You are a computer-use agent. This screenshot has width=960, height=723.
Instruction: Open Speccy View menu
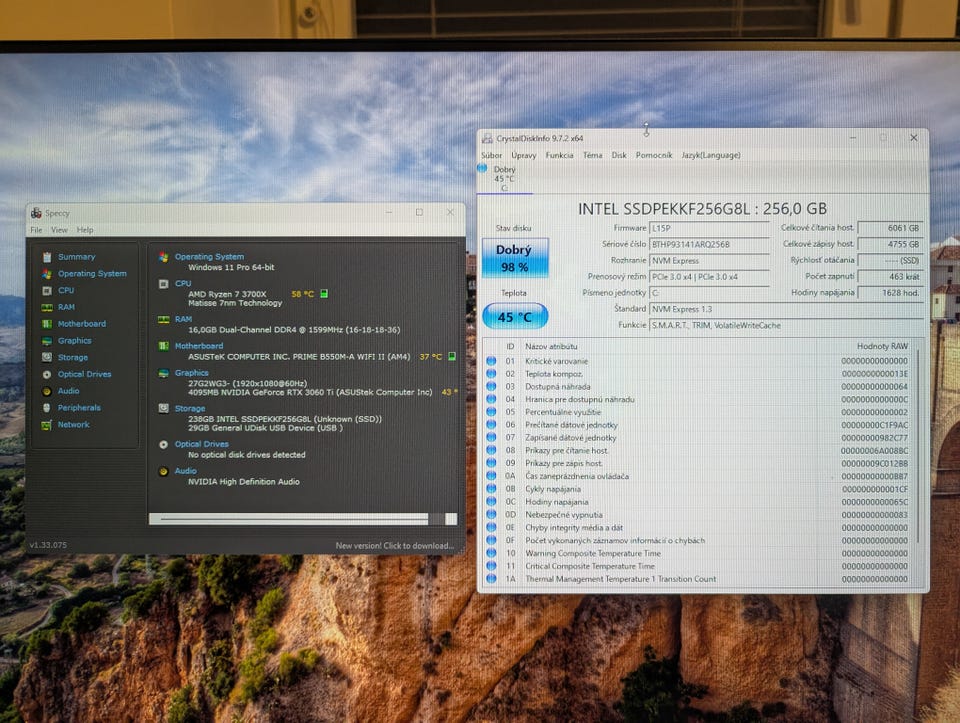pos(59,230)
